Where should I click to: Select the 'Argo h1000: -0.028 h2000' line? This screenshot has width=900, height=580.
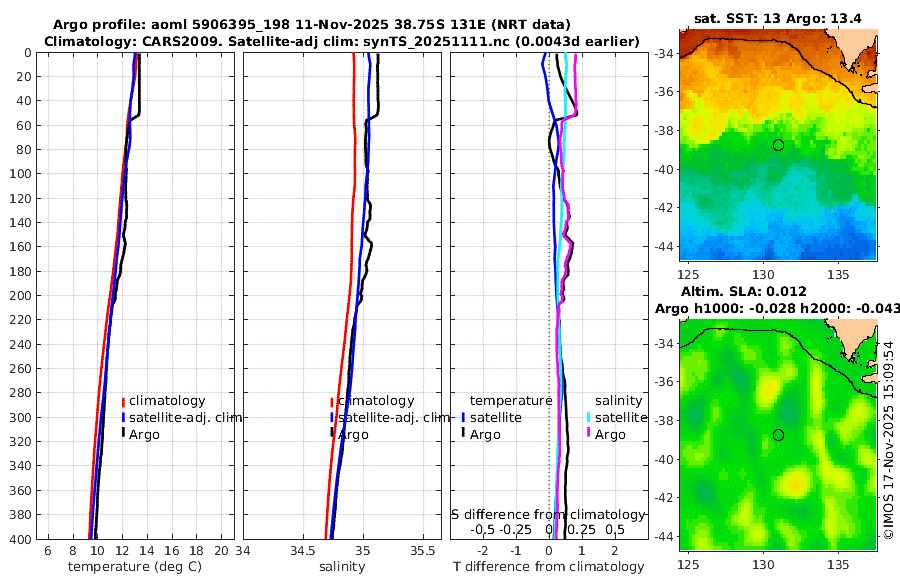778,308
